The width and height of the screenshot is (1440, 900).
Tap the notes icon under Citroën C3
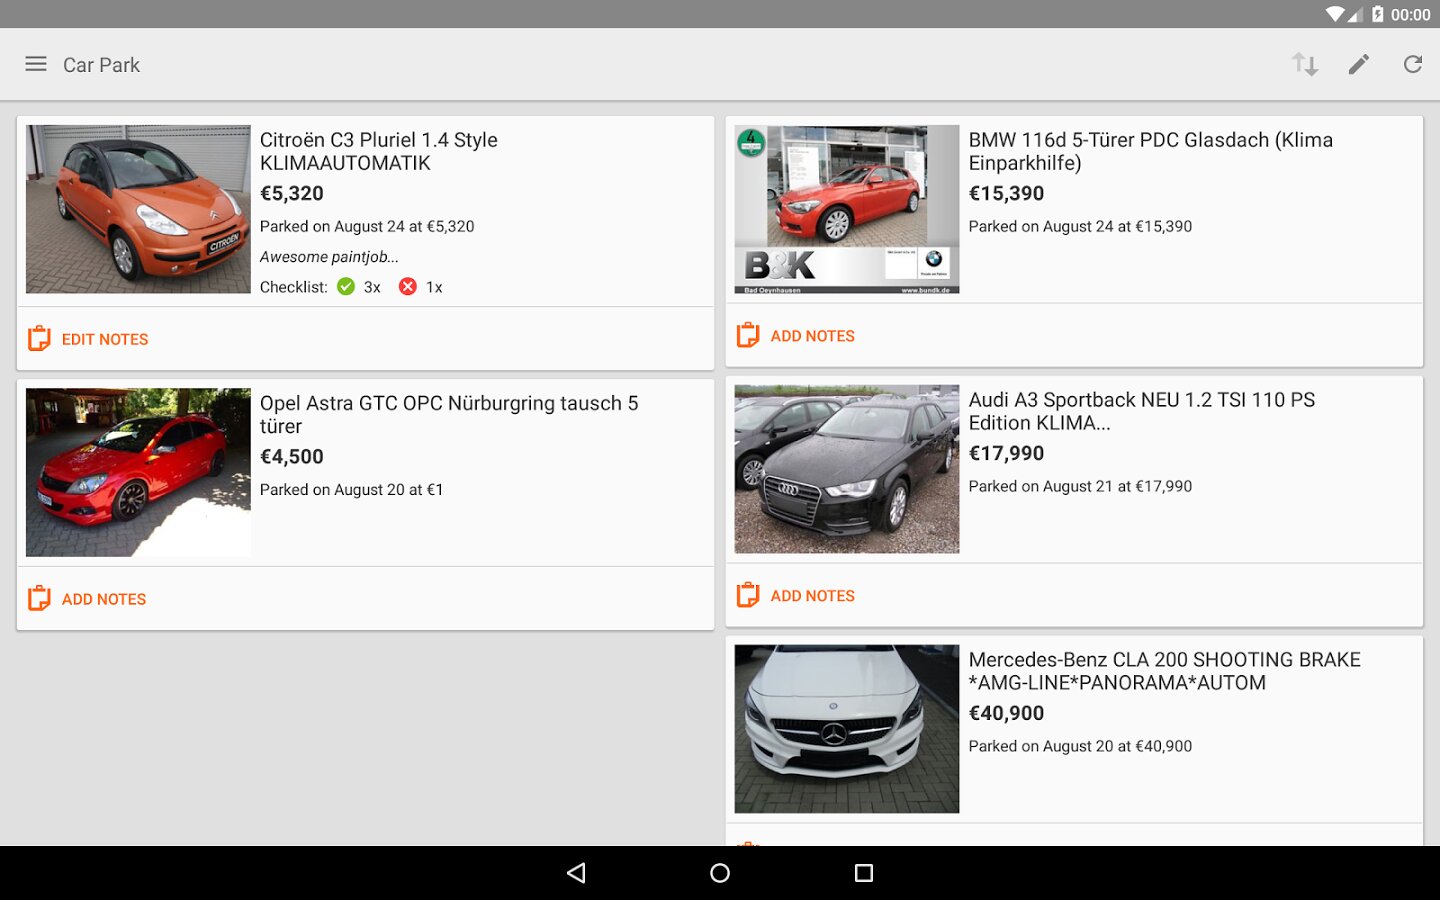tap(39, 339)
